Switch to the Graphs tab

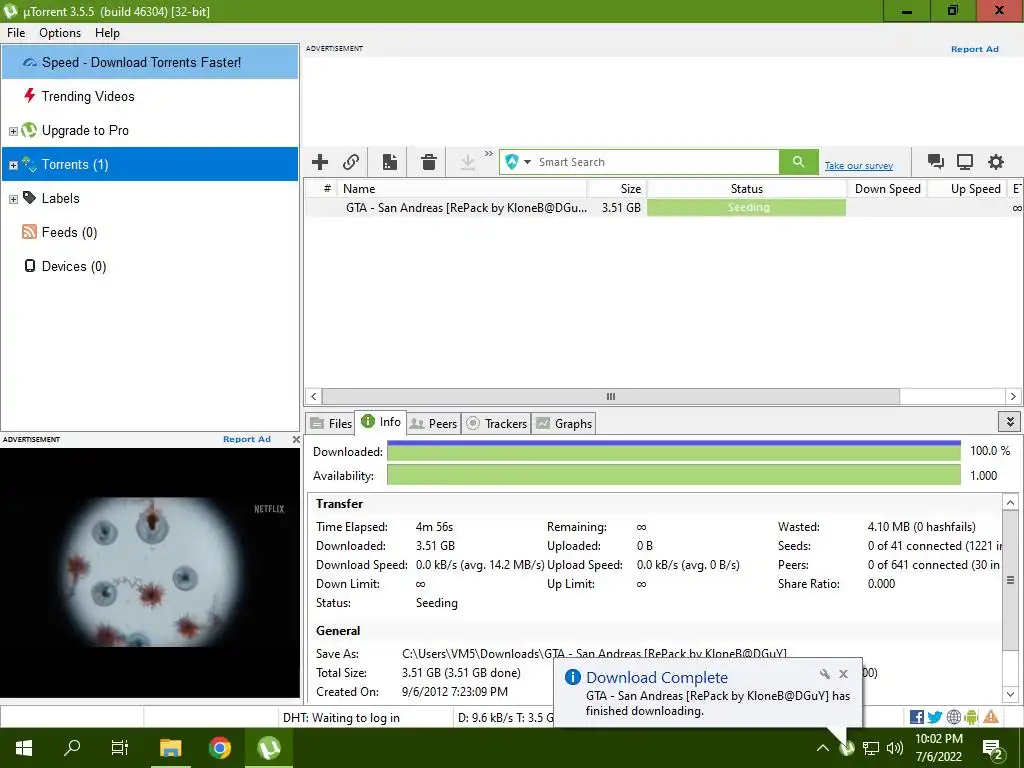(x=564, y=424)
